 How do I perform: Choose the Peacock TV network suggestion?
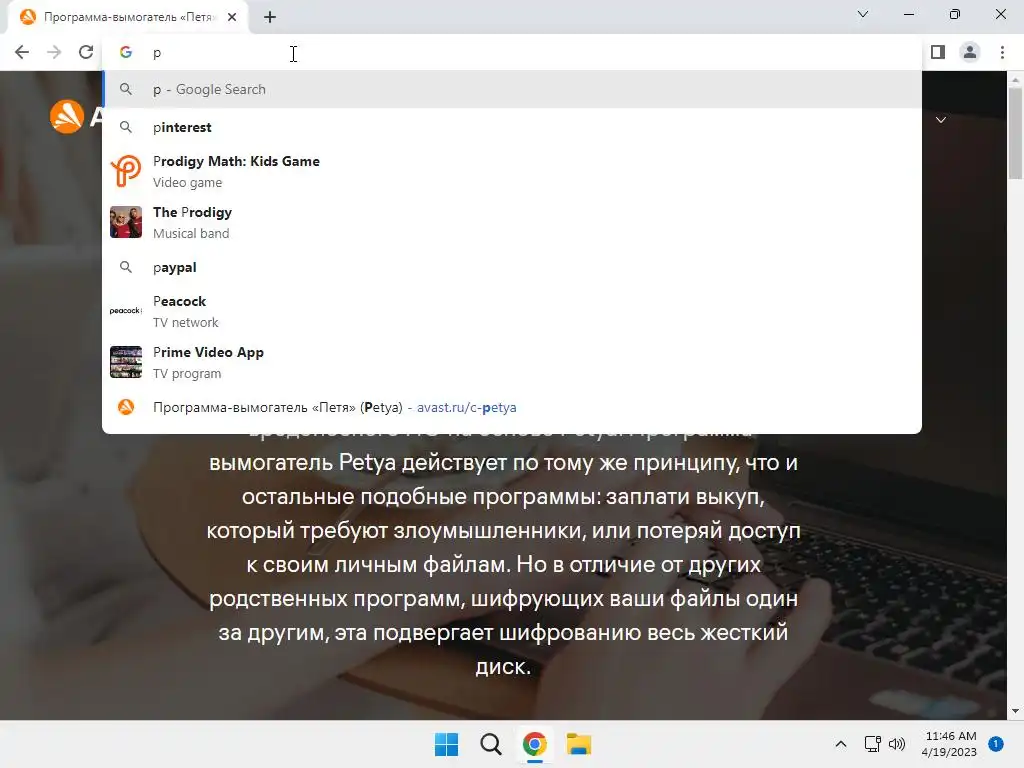(512, 311)
